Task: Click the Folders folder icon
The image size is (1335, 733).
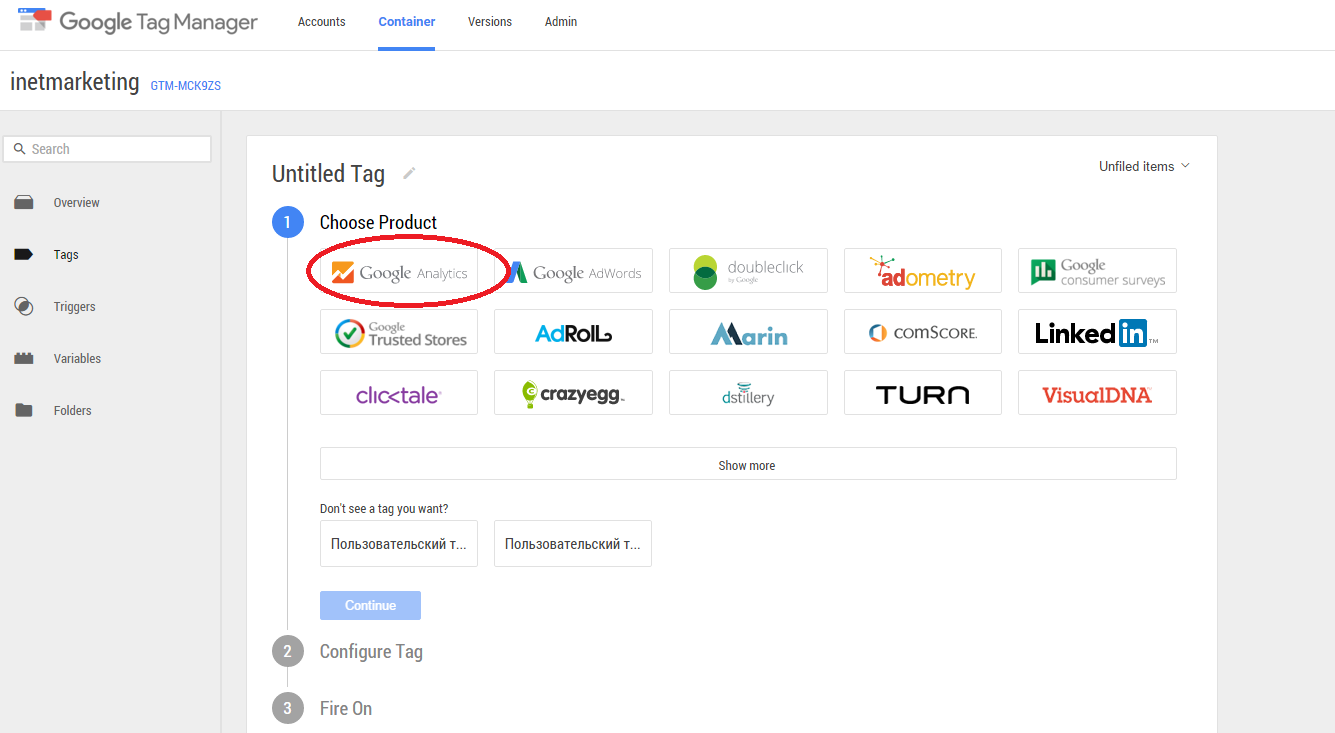Action: [x=24, y=410]
